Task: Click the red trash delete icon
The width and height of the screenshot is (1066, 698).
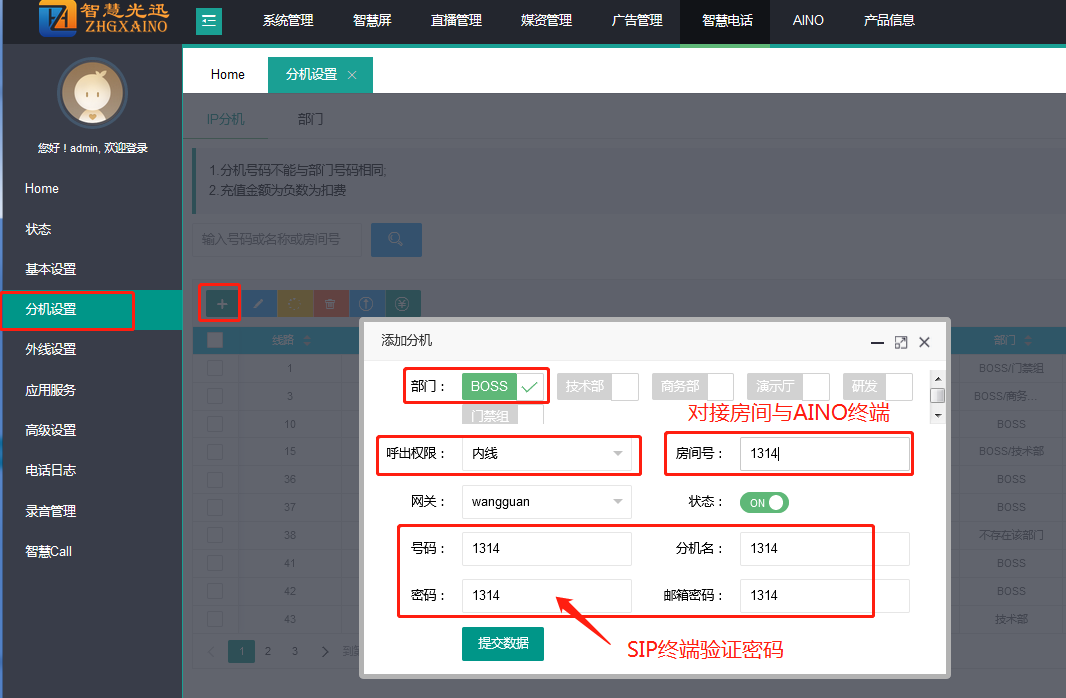Action: coord(331,304)
